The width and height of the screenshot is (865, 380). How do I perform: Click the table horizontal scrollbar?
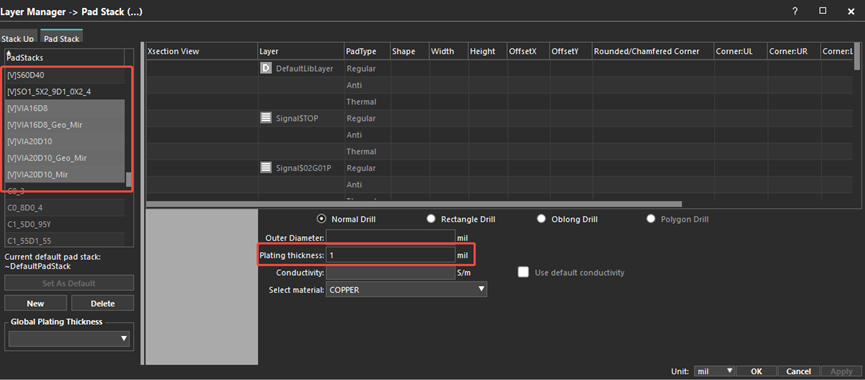[414, 204]
